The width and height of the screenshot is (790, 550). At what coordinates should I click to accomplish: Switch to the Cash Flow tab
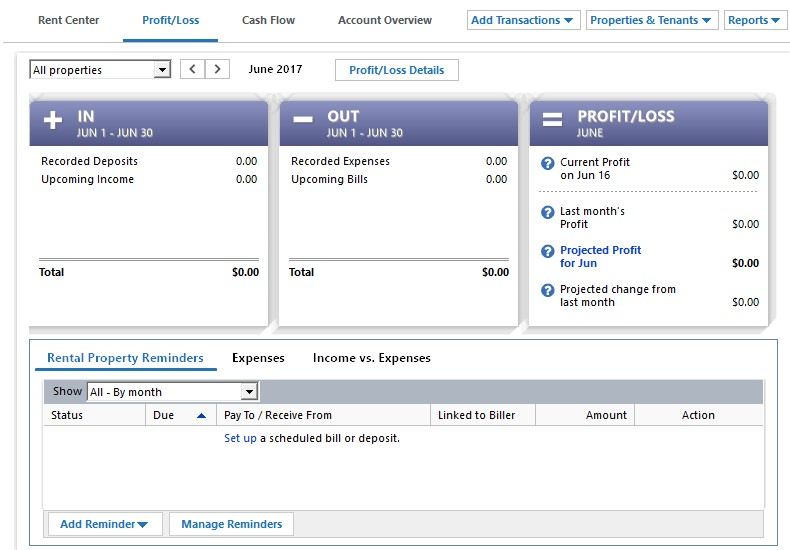pyautogui.click(x=268, y=20)
